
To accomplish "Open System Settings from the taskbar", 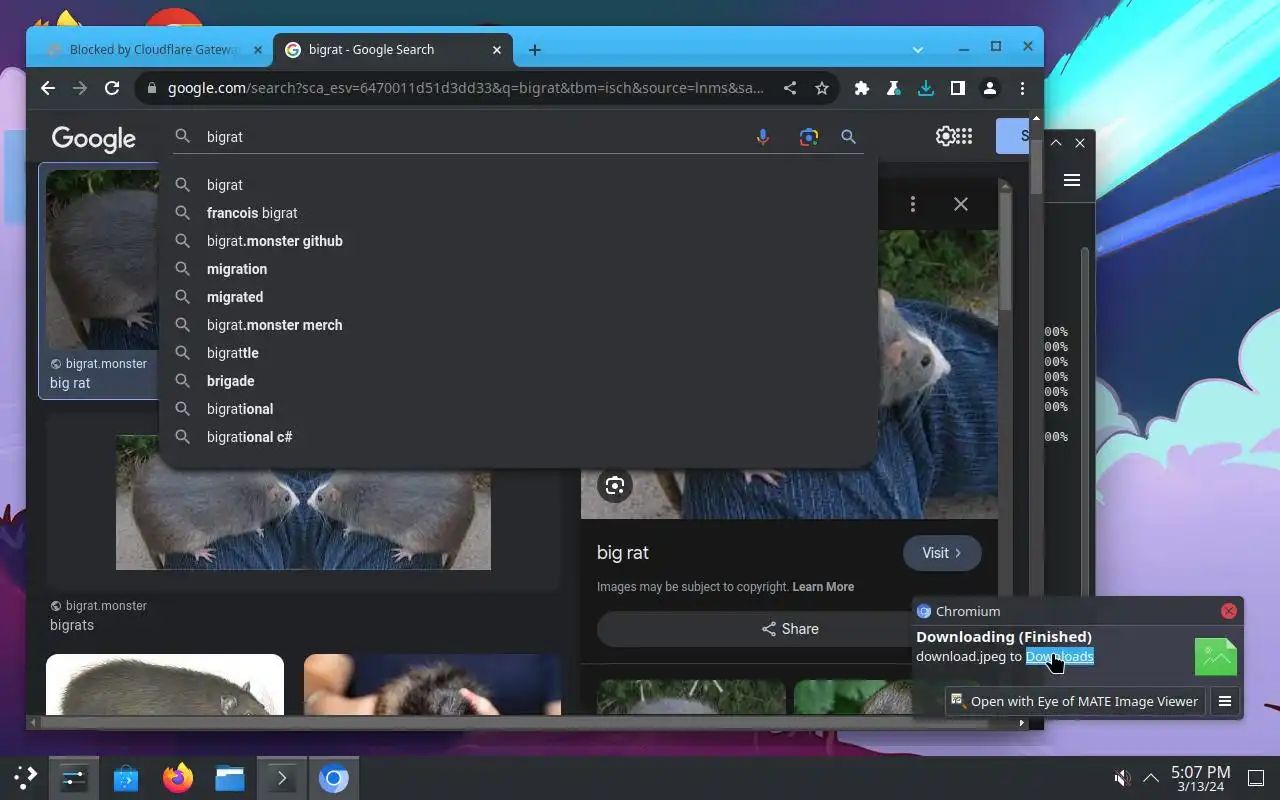I will (x=74, y=778).
